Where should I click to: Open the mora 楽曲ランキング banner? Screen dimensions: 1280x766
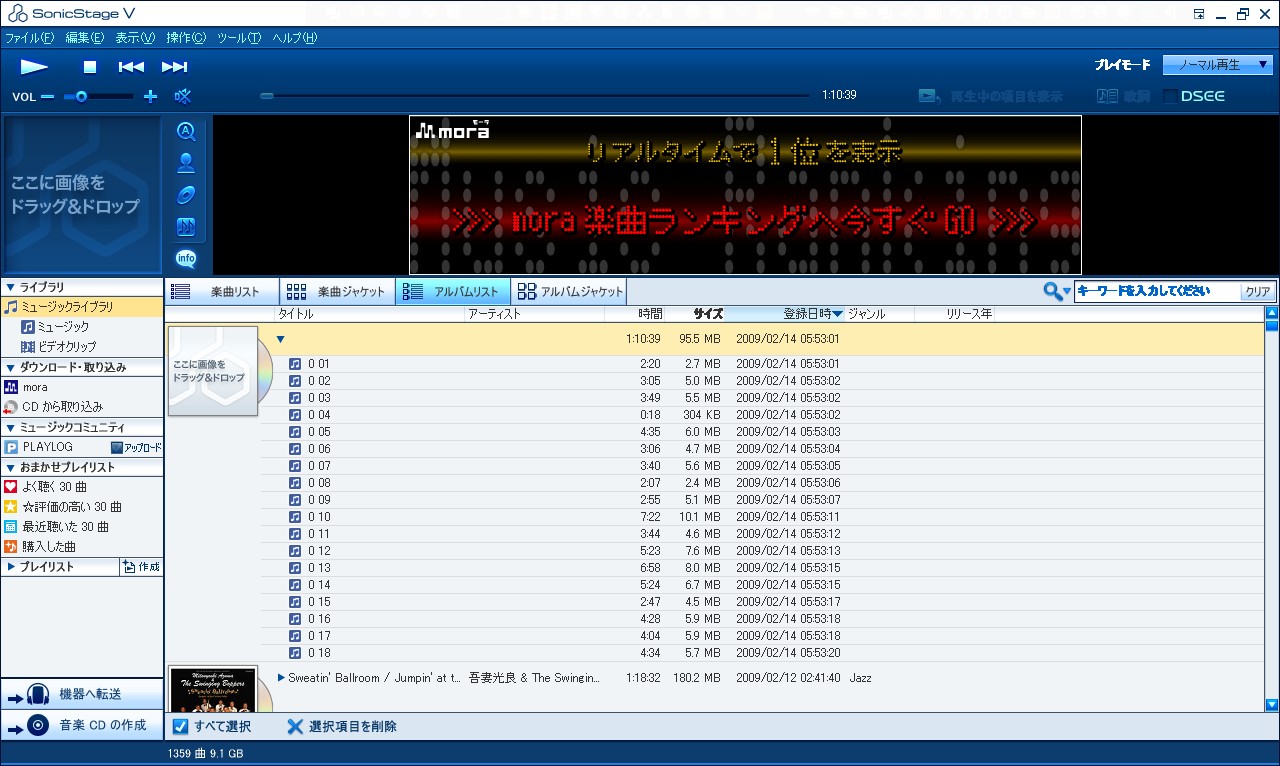pyautogui.click(x=745, y=195)
